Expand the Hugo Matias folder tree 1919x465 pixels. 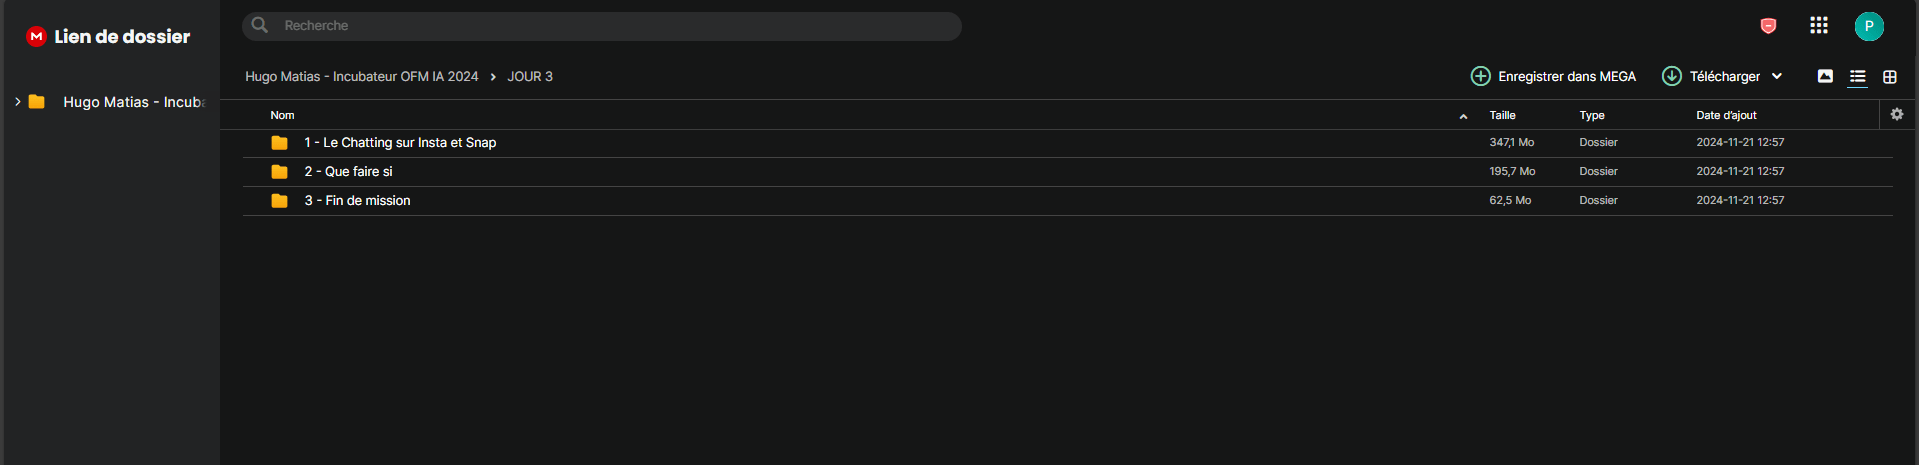click(18, 102)
